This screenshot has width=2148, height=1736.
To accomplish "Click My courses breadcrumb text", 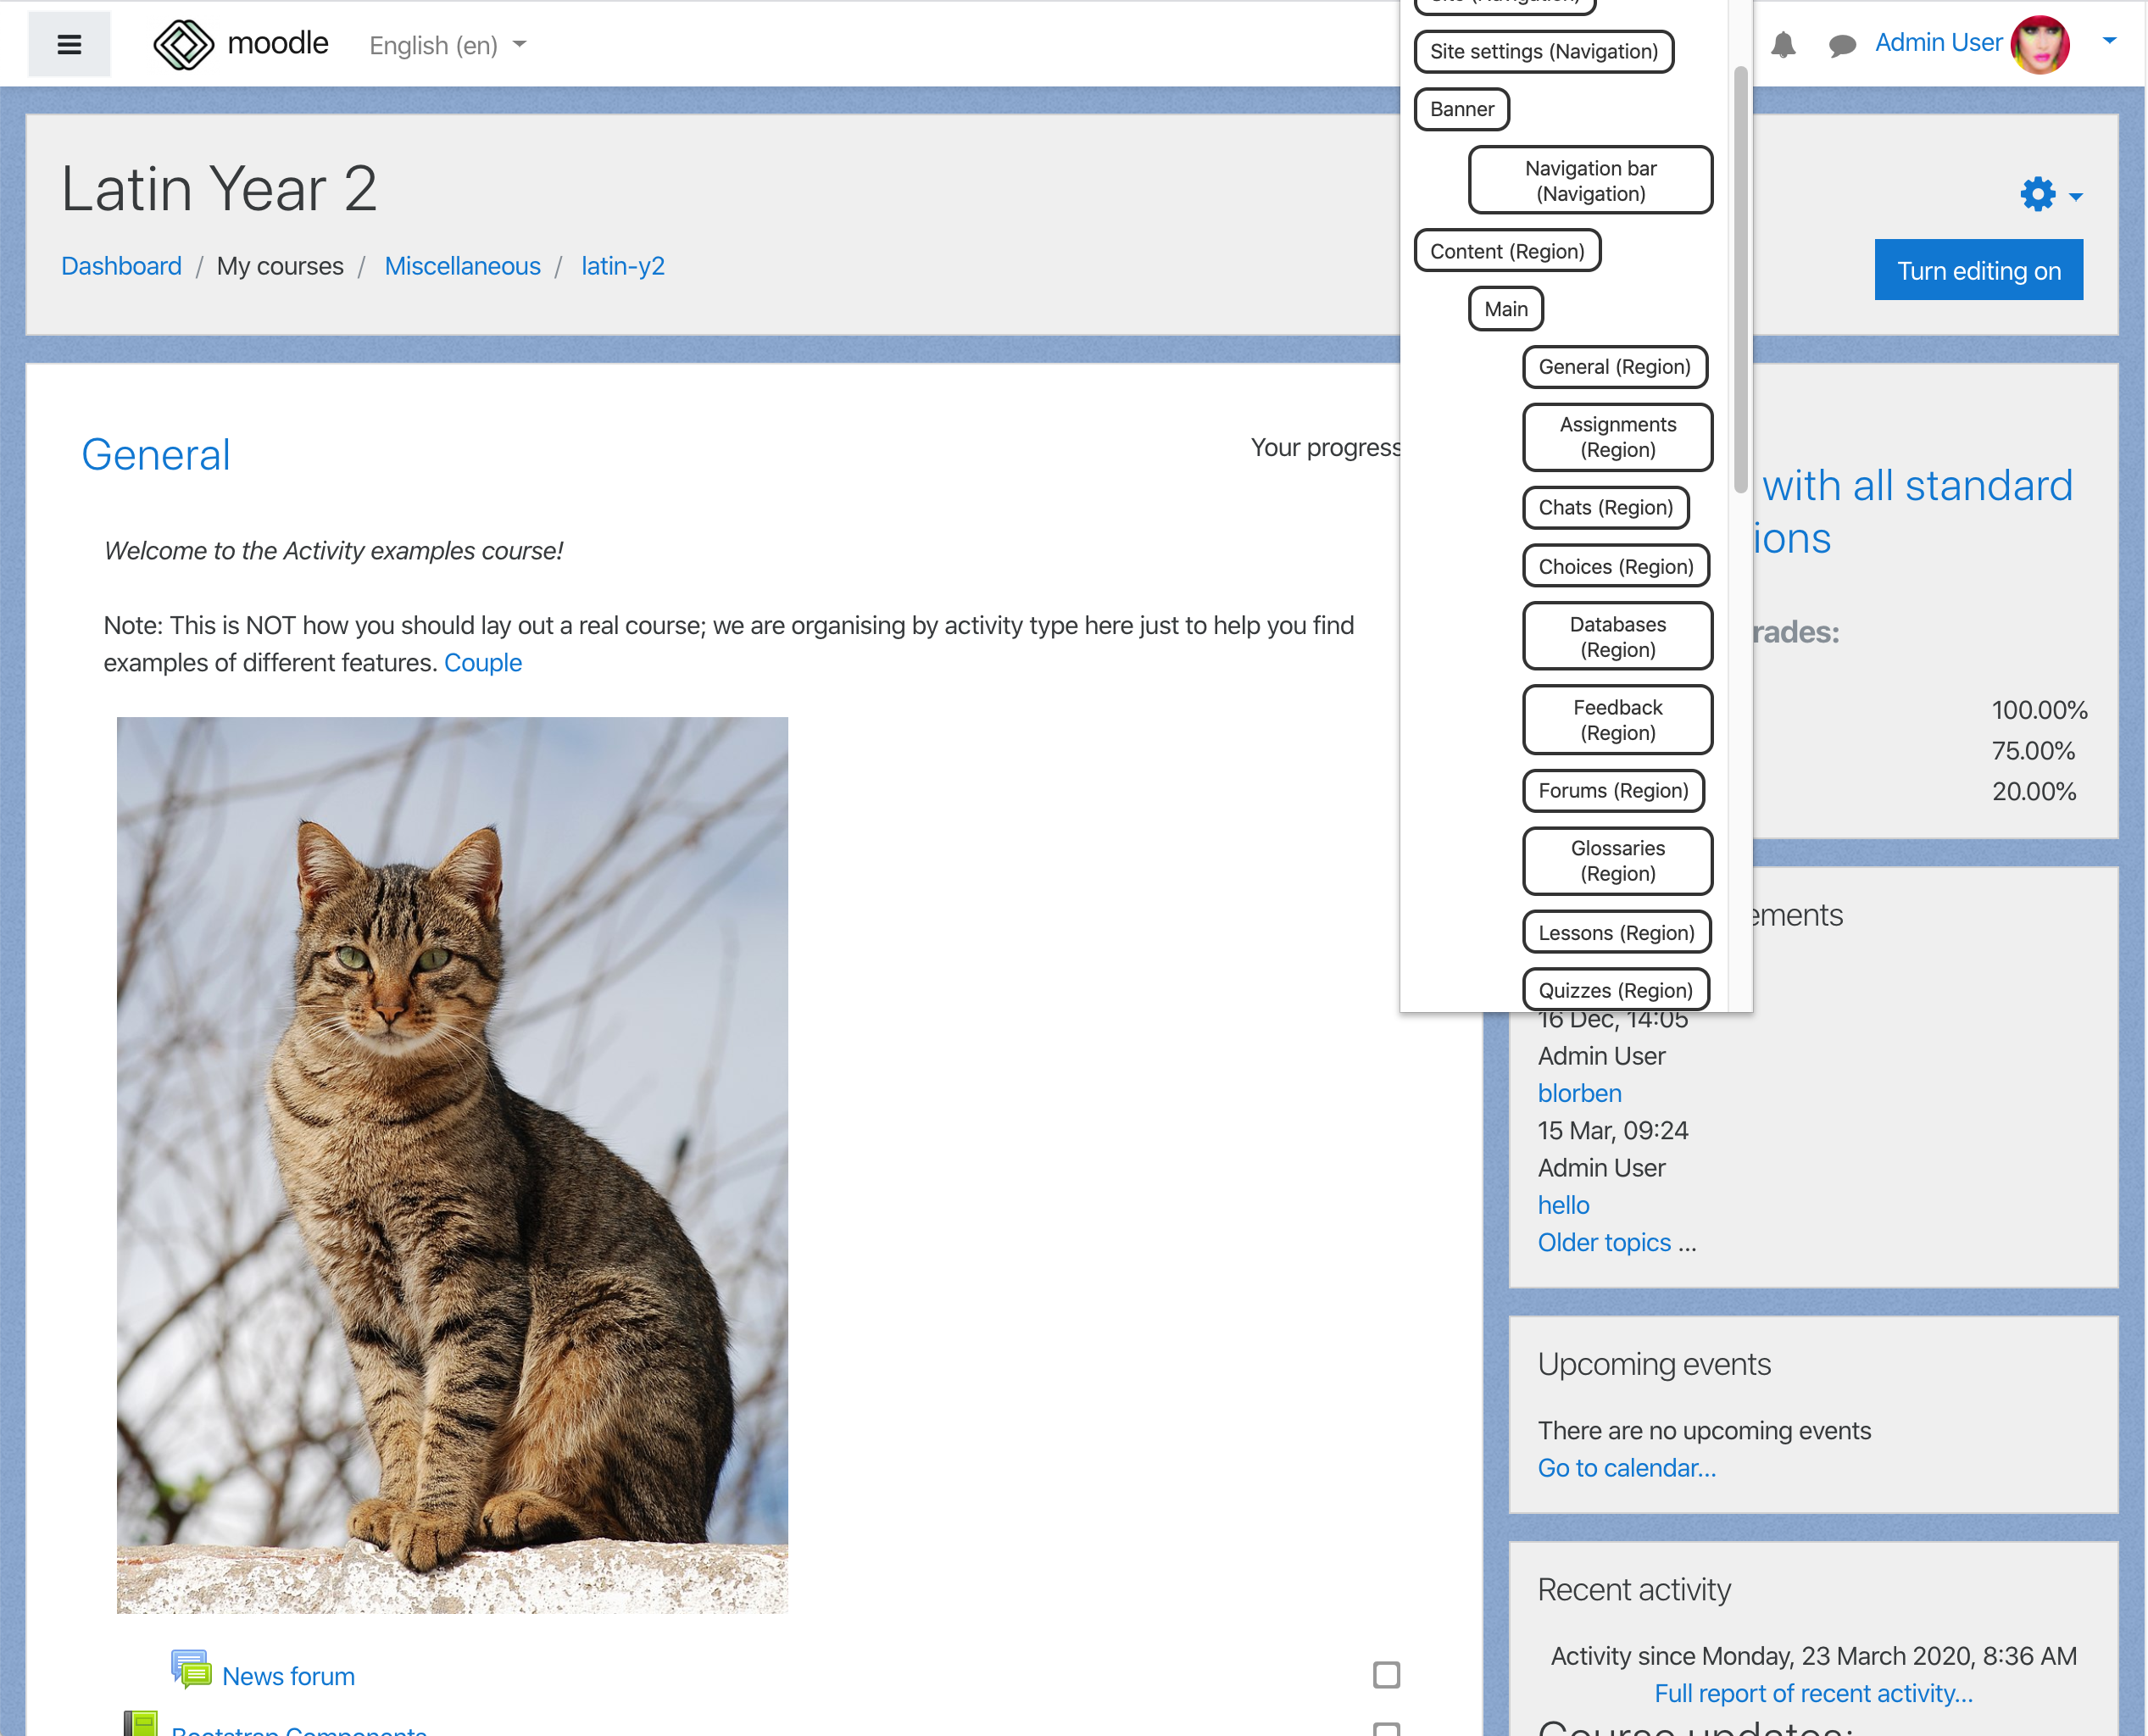I will 280,266.
